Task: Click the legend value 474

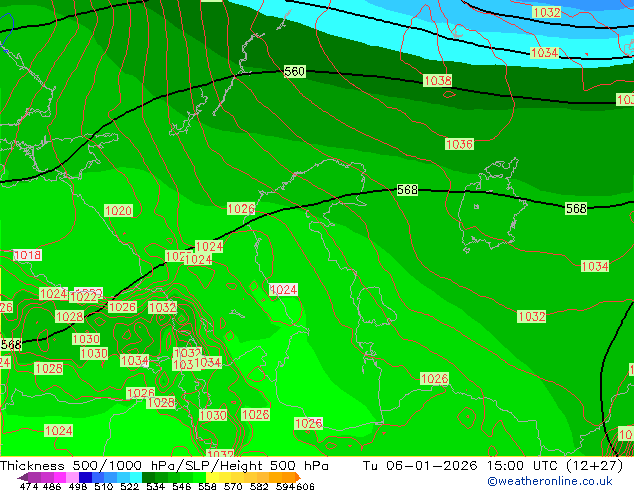Action: coord(29,486)
